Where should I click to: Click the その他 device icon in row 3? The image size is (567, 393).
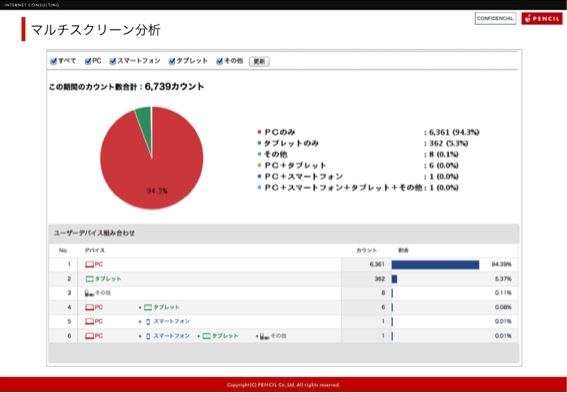(x=89, y=293)
